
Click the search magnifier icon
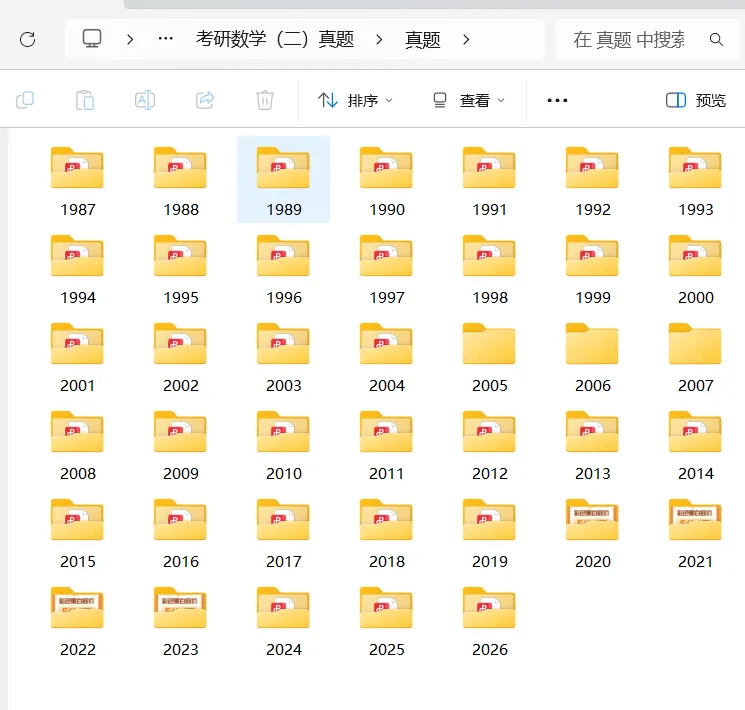pyautogui.click(x=716, y=39)
